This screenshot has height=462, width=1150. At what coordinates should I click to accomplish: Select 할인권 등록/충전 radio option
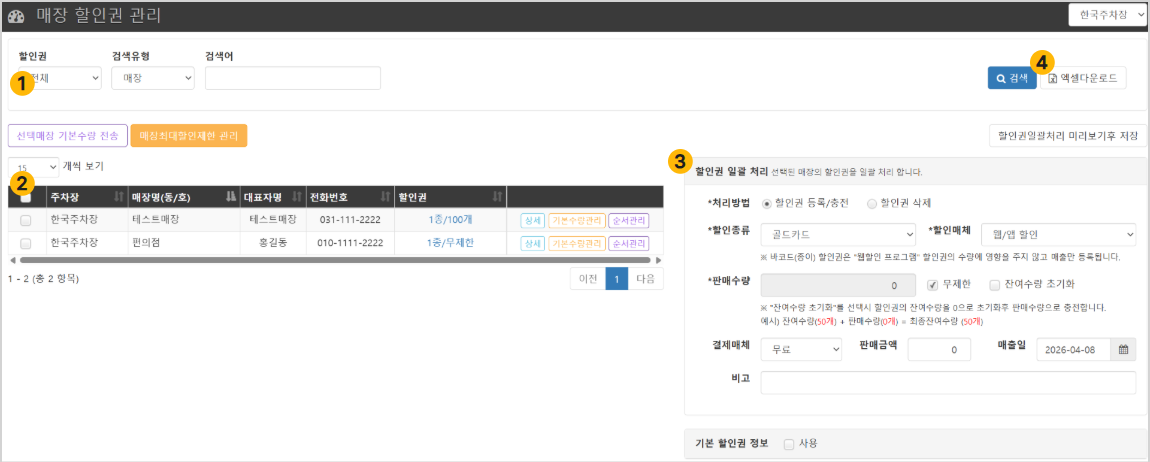767,203
